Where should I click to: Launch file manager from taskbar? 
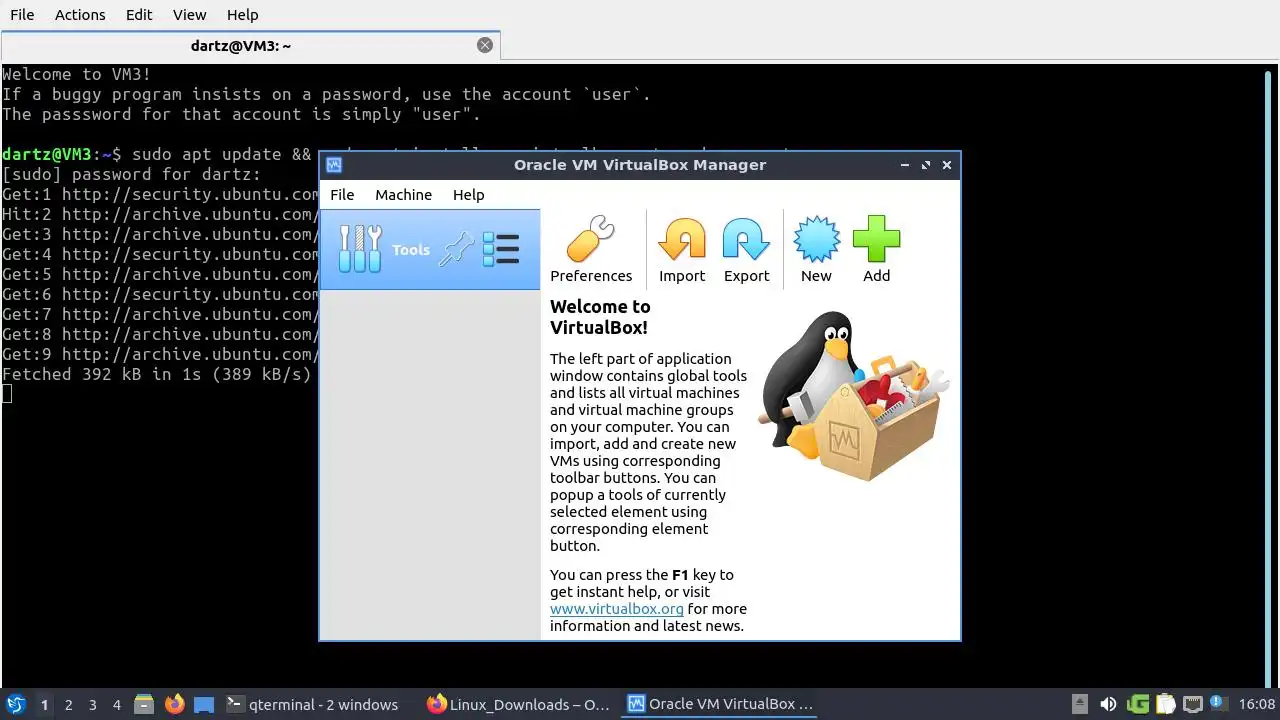(144, 704)
